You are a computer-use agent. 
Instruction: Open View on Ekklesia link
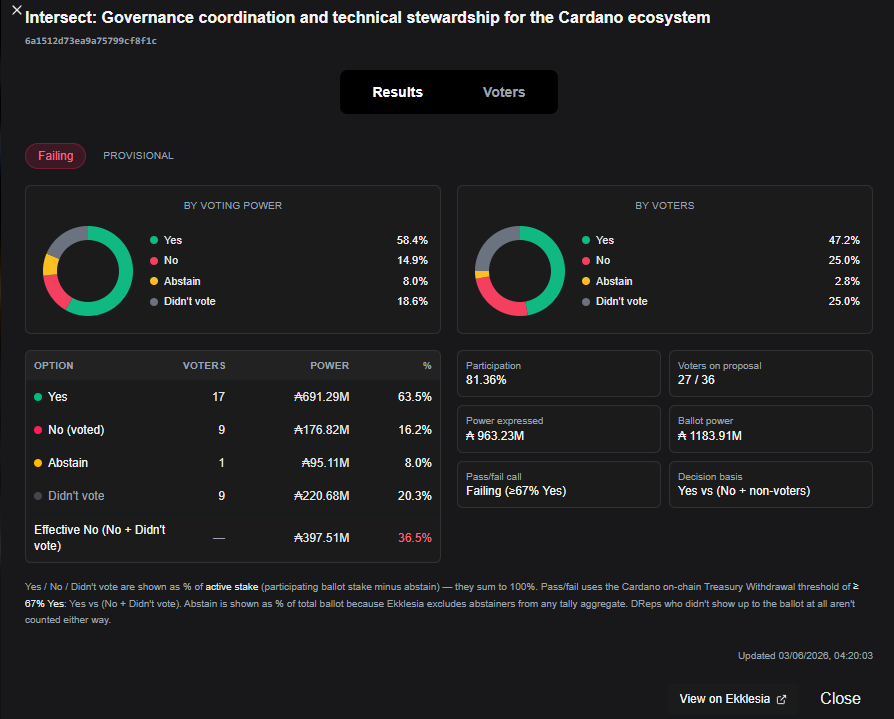tap(733, 698)
